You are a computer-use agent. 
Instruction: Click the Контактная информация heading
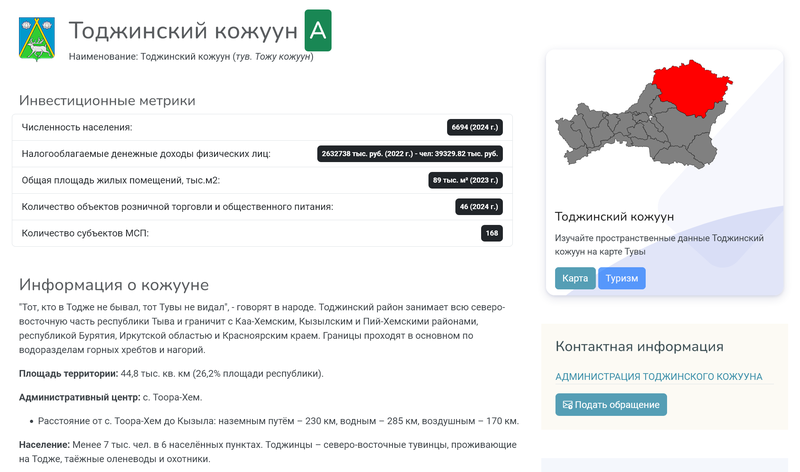click(639, 347)
